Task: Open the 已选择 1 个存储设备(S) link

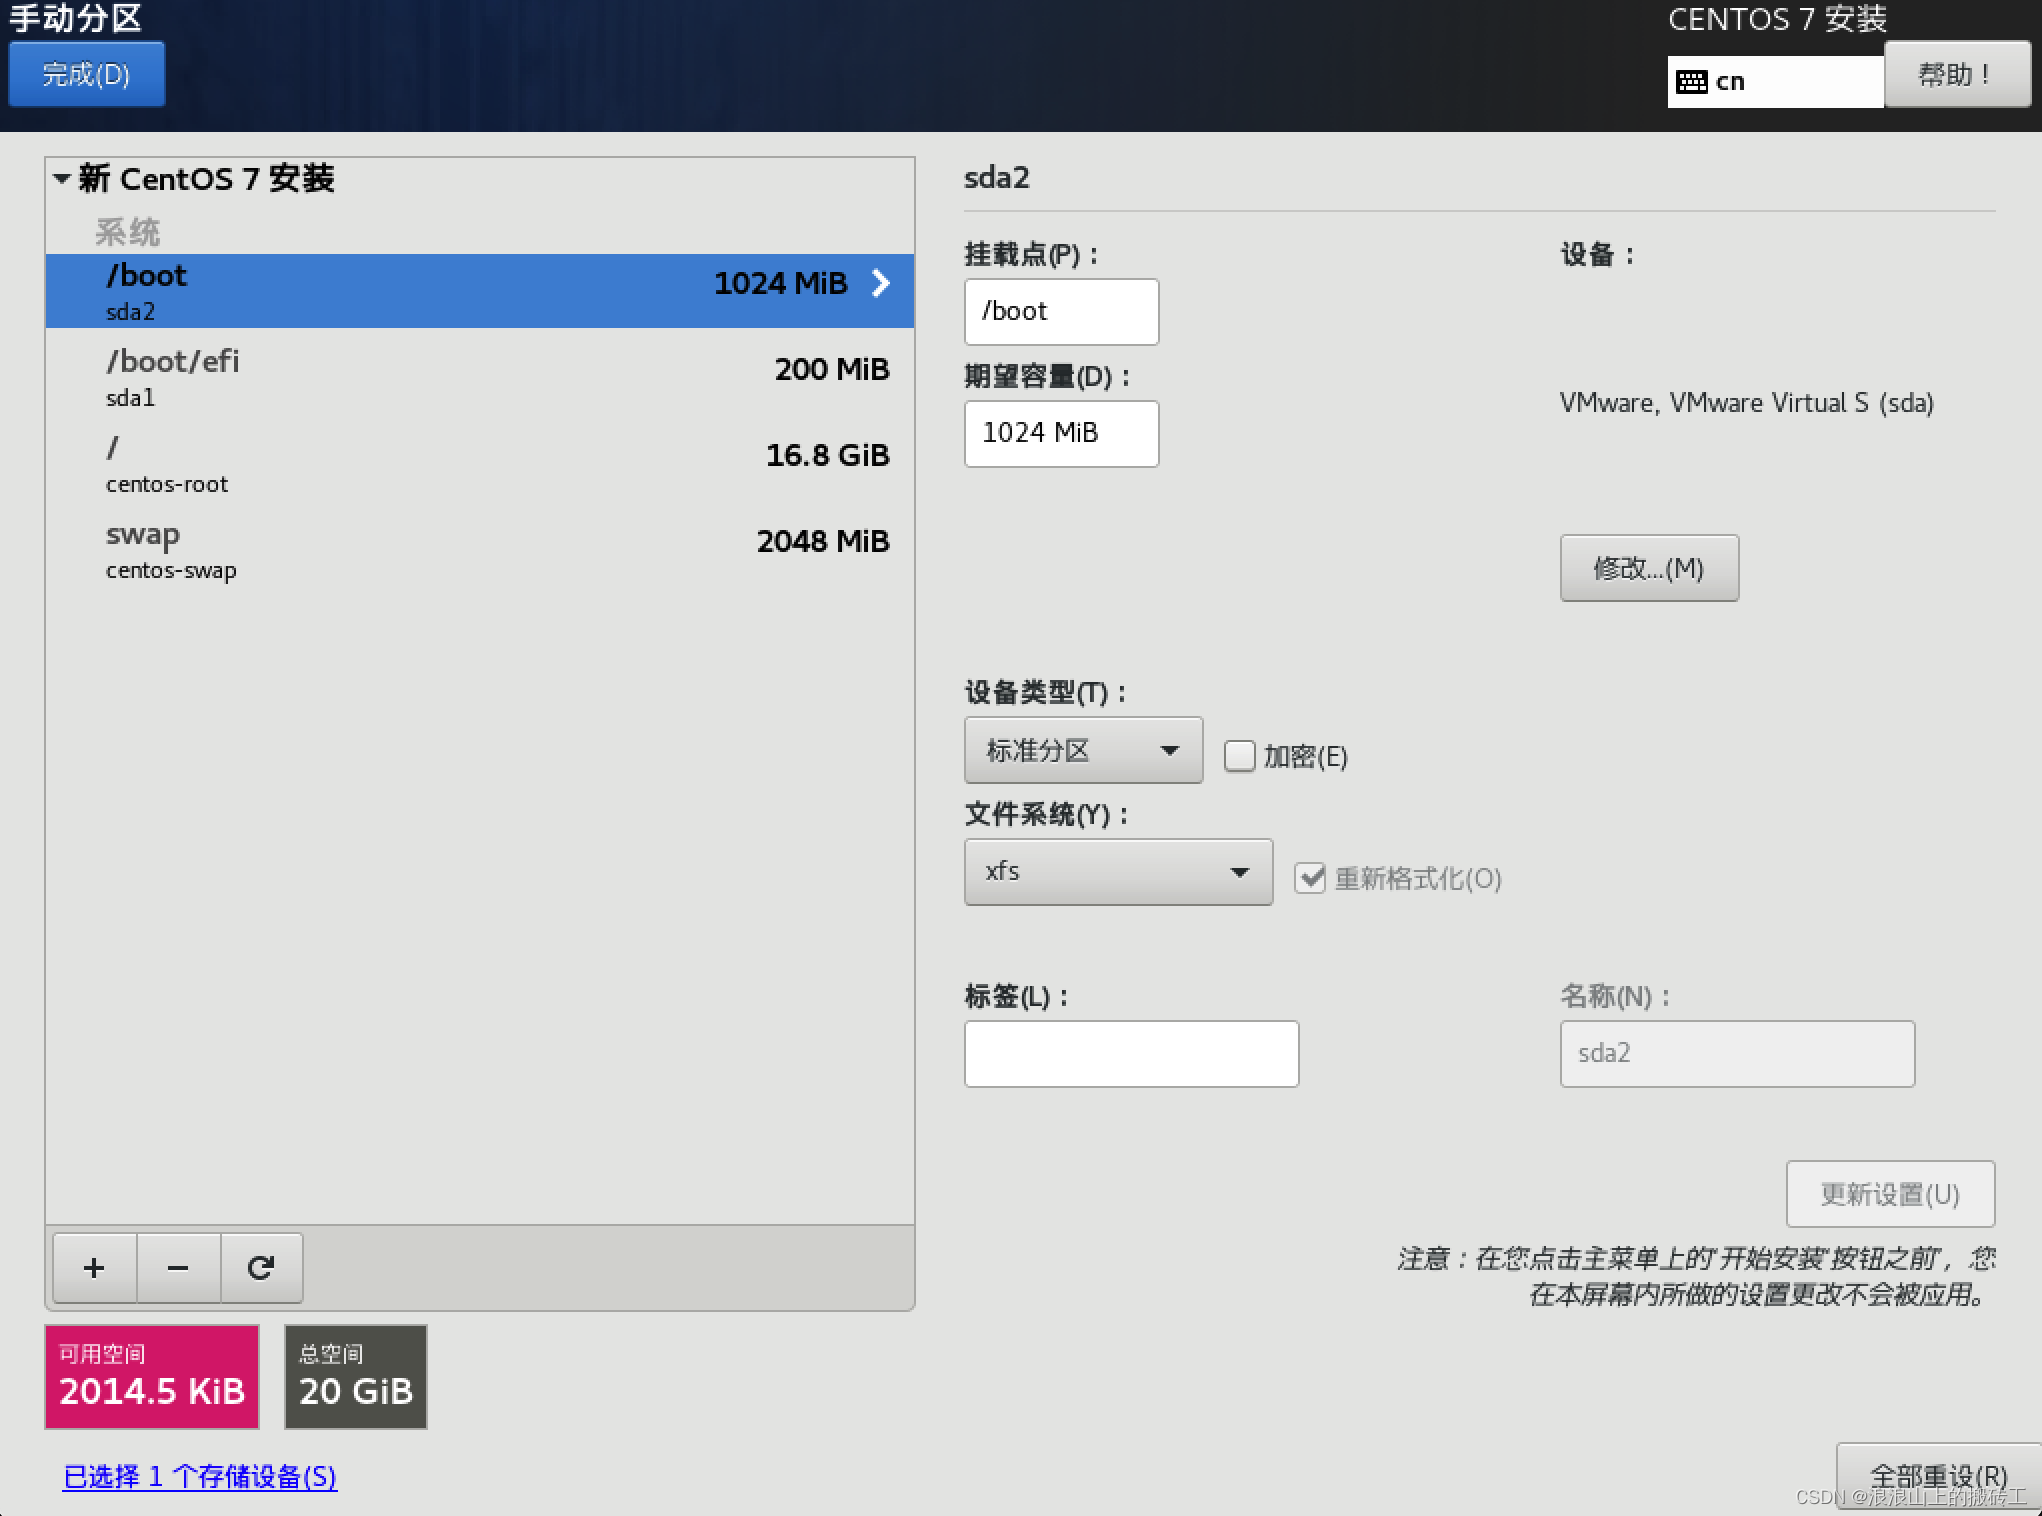Action: click(x=200, y=1477)
